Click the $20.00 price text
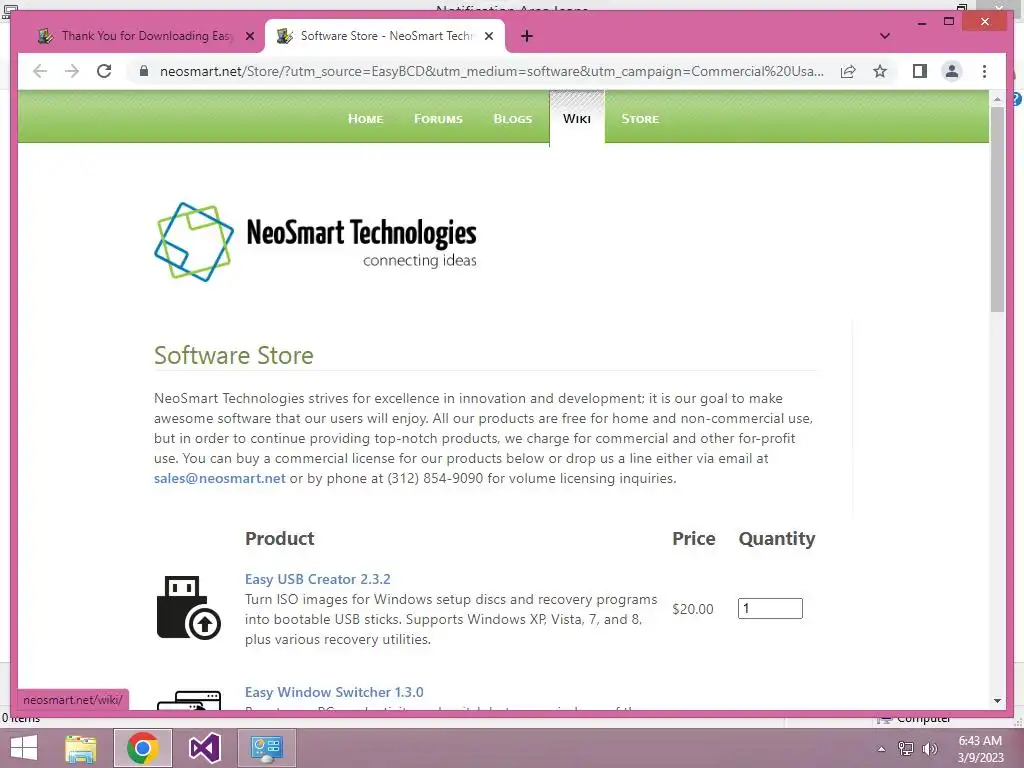 click(x=693, y=609)
